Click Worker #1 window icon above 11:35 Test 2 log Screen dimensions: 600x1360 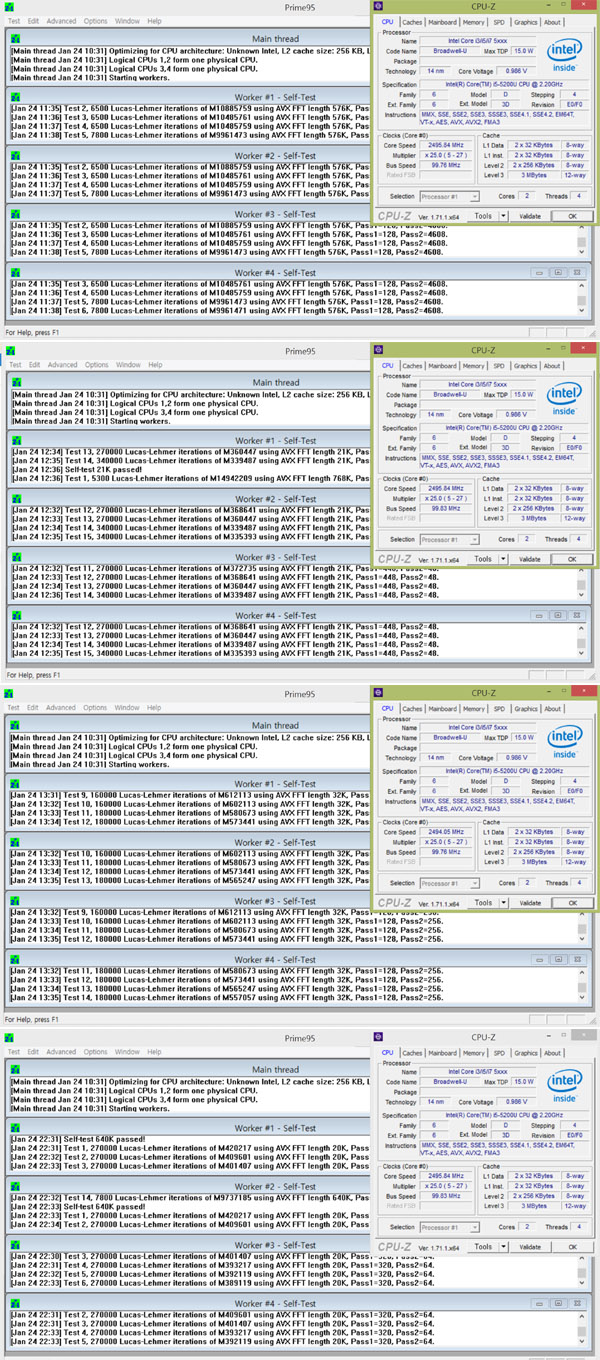click(14, 97)
